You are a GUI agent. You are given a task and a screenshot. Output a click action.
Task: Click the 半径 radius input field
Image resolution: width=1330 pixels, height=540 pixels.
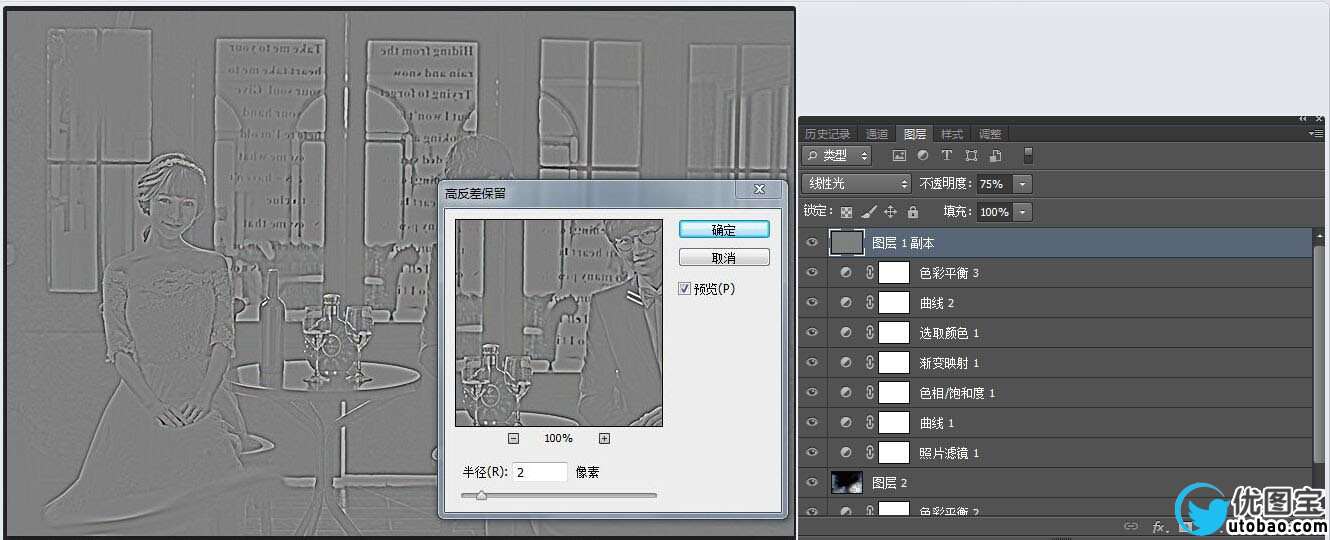[x=541, y=472]
